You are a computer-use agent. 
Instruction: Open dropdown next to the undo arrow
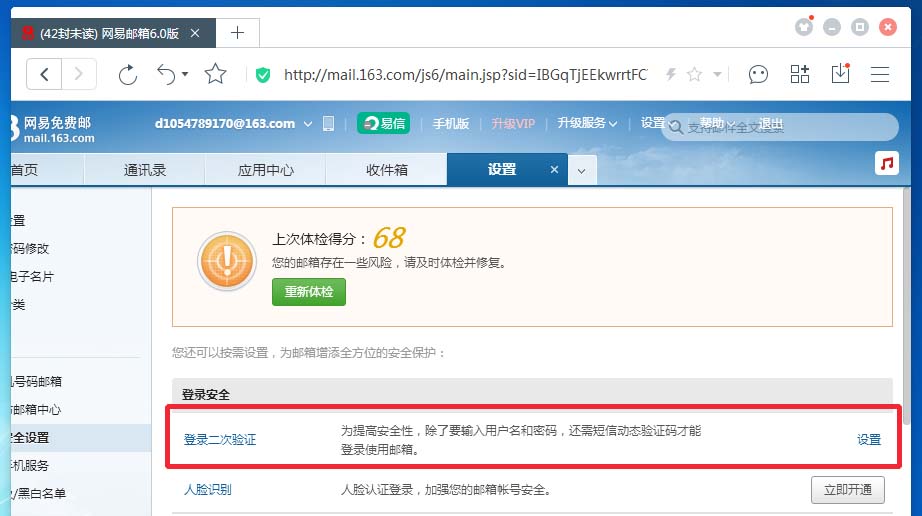(x=185, y=74)
